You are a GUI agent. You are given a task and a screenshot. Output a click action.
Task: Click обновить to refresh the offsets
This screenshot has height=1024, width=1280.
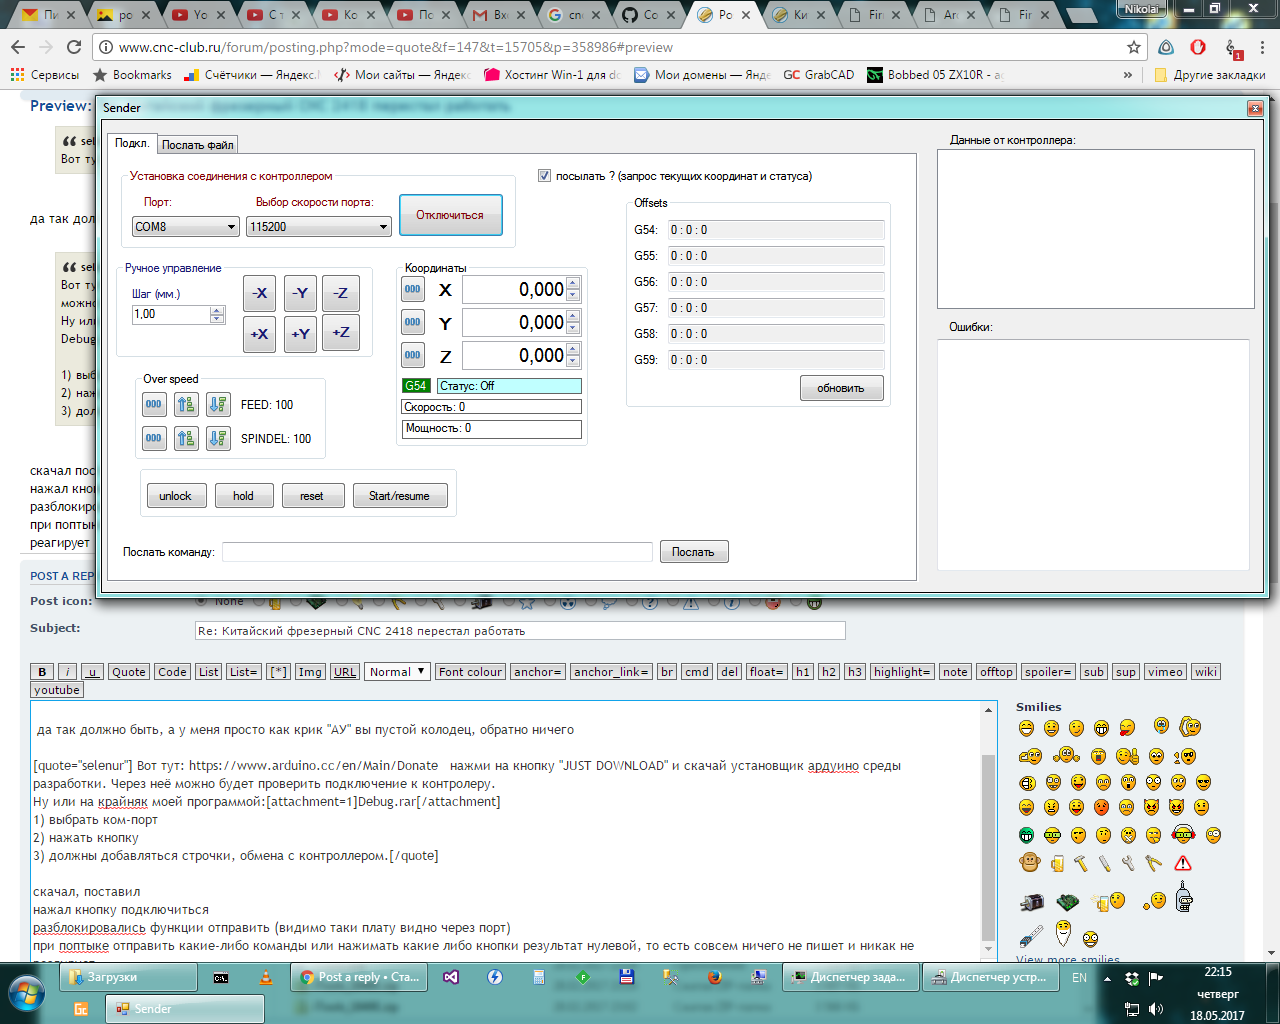pyautogui.click(x=841, y=388)
